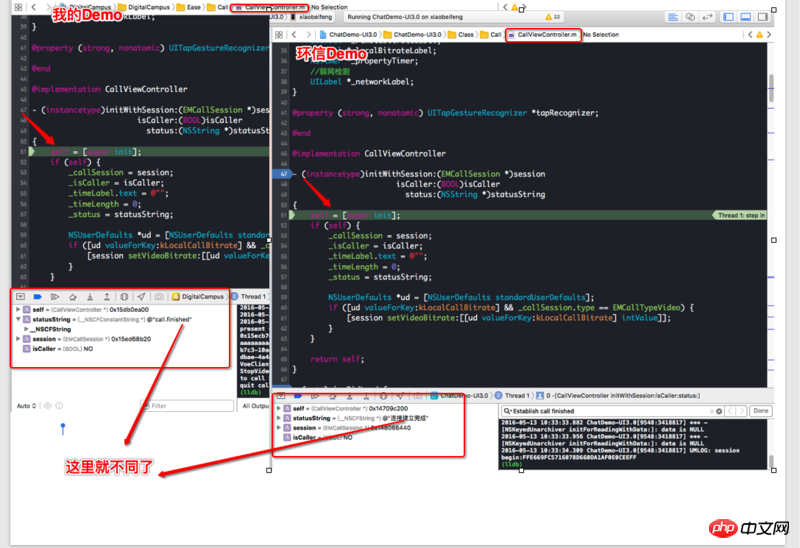Viewport: 800px width, 548px height.
Task: Toggle breakpoints in left debug bar
Action: pos(37,297)
